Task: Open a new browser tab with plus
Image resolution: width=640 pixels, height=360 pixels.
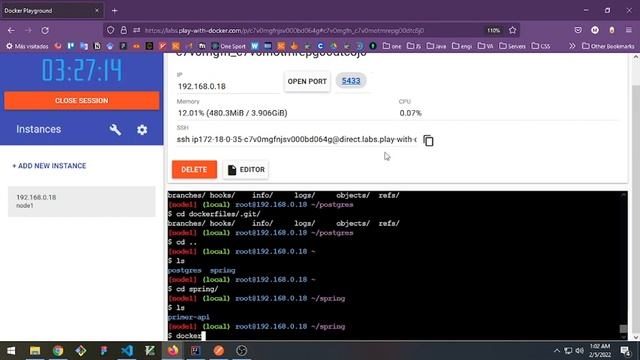Action: [x=115, y=11]
